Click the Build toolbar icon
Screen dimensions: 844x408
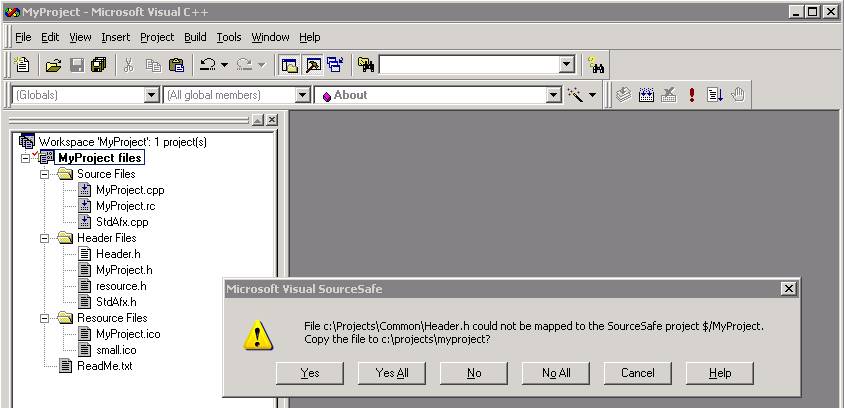pyautogui.click(x=646, y=95)
